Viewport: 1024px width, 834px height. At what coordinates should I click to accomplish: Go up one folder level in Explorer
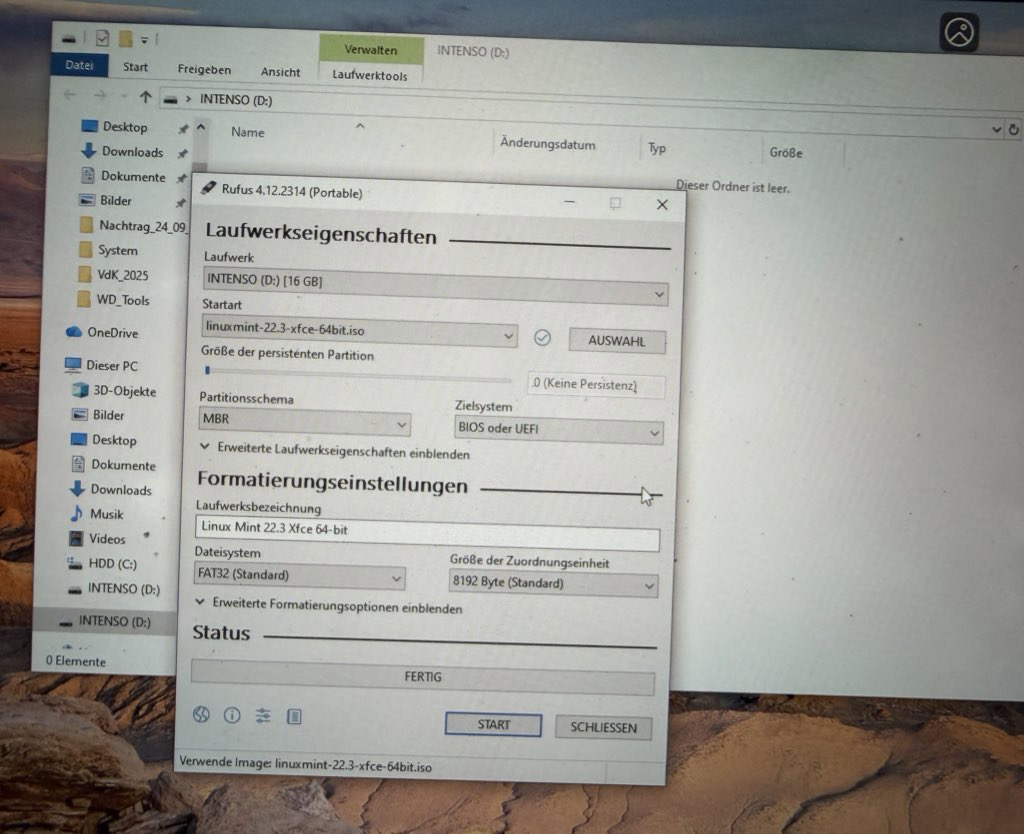tap(145, 97)
